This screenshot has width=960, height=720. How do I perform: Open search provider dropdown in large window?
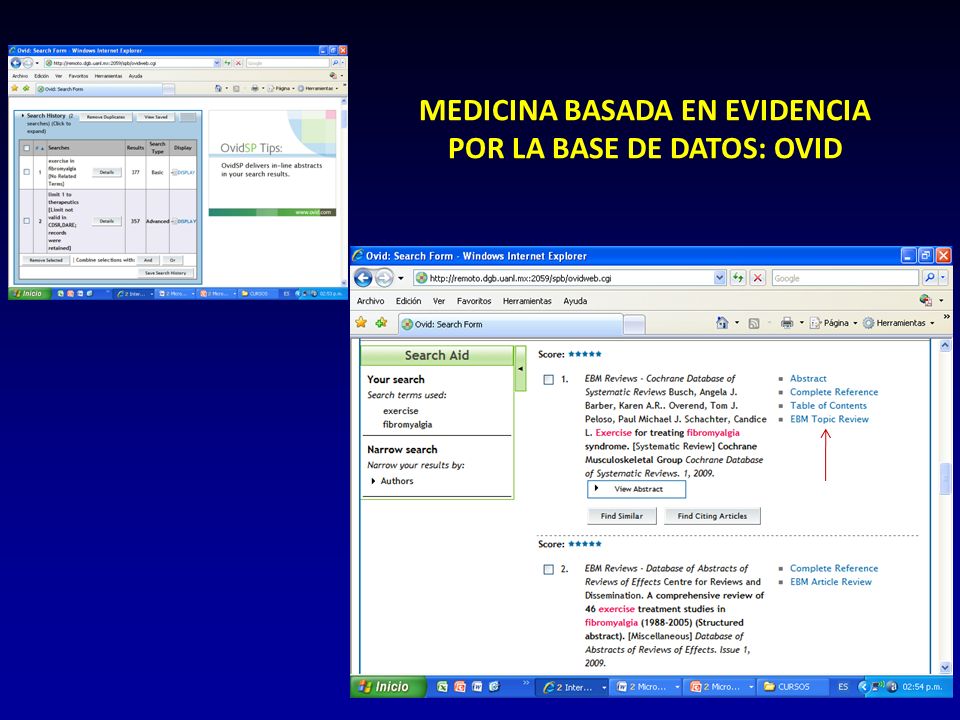[943, 278]
